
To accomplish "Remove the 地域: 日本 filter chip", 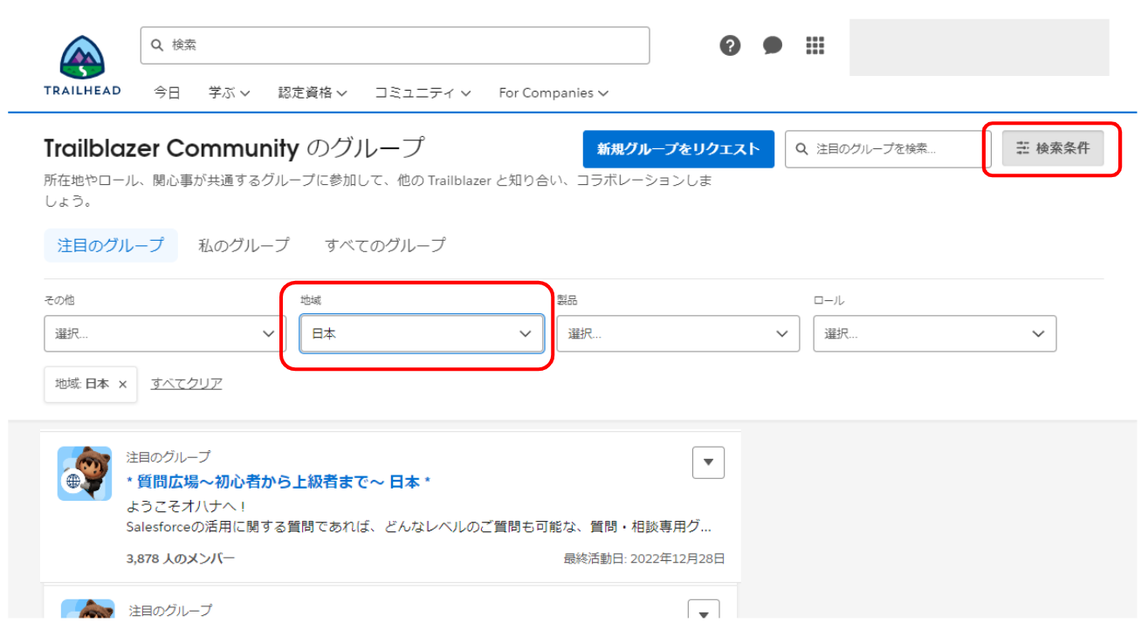I will tap(122, 384).
